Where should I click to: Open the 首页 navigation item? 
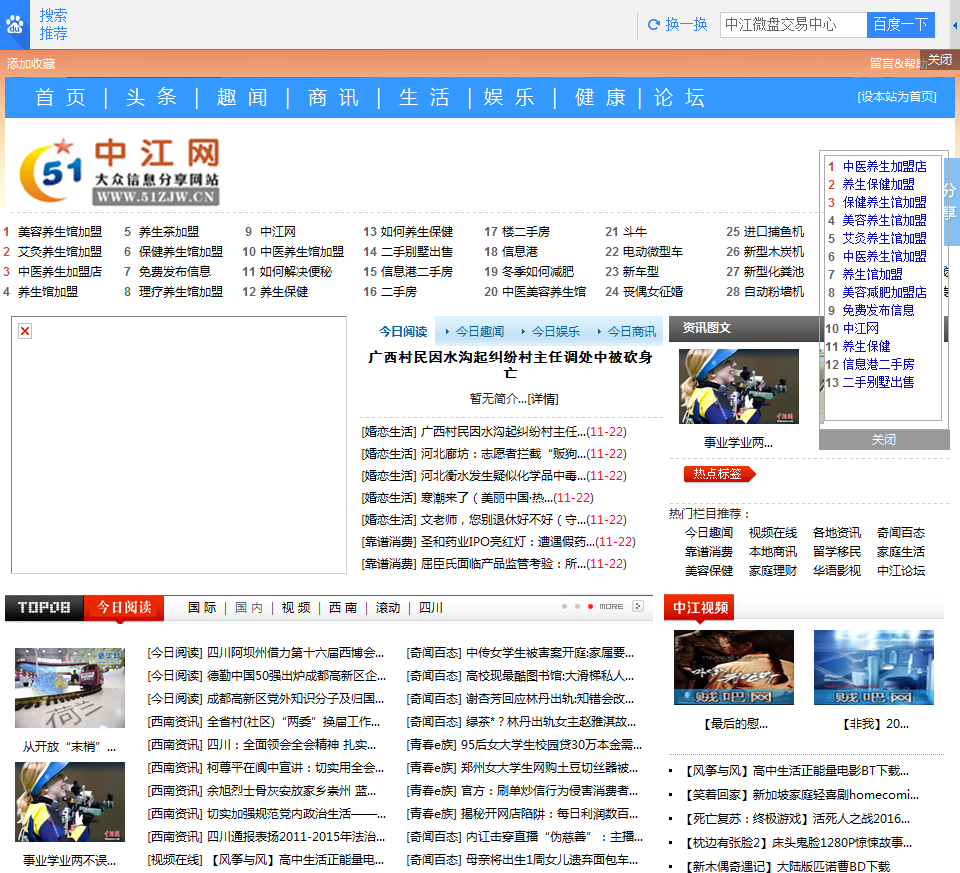click(x=61, y=97)
